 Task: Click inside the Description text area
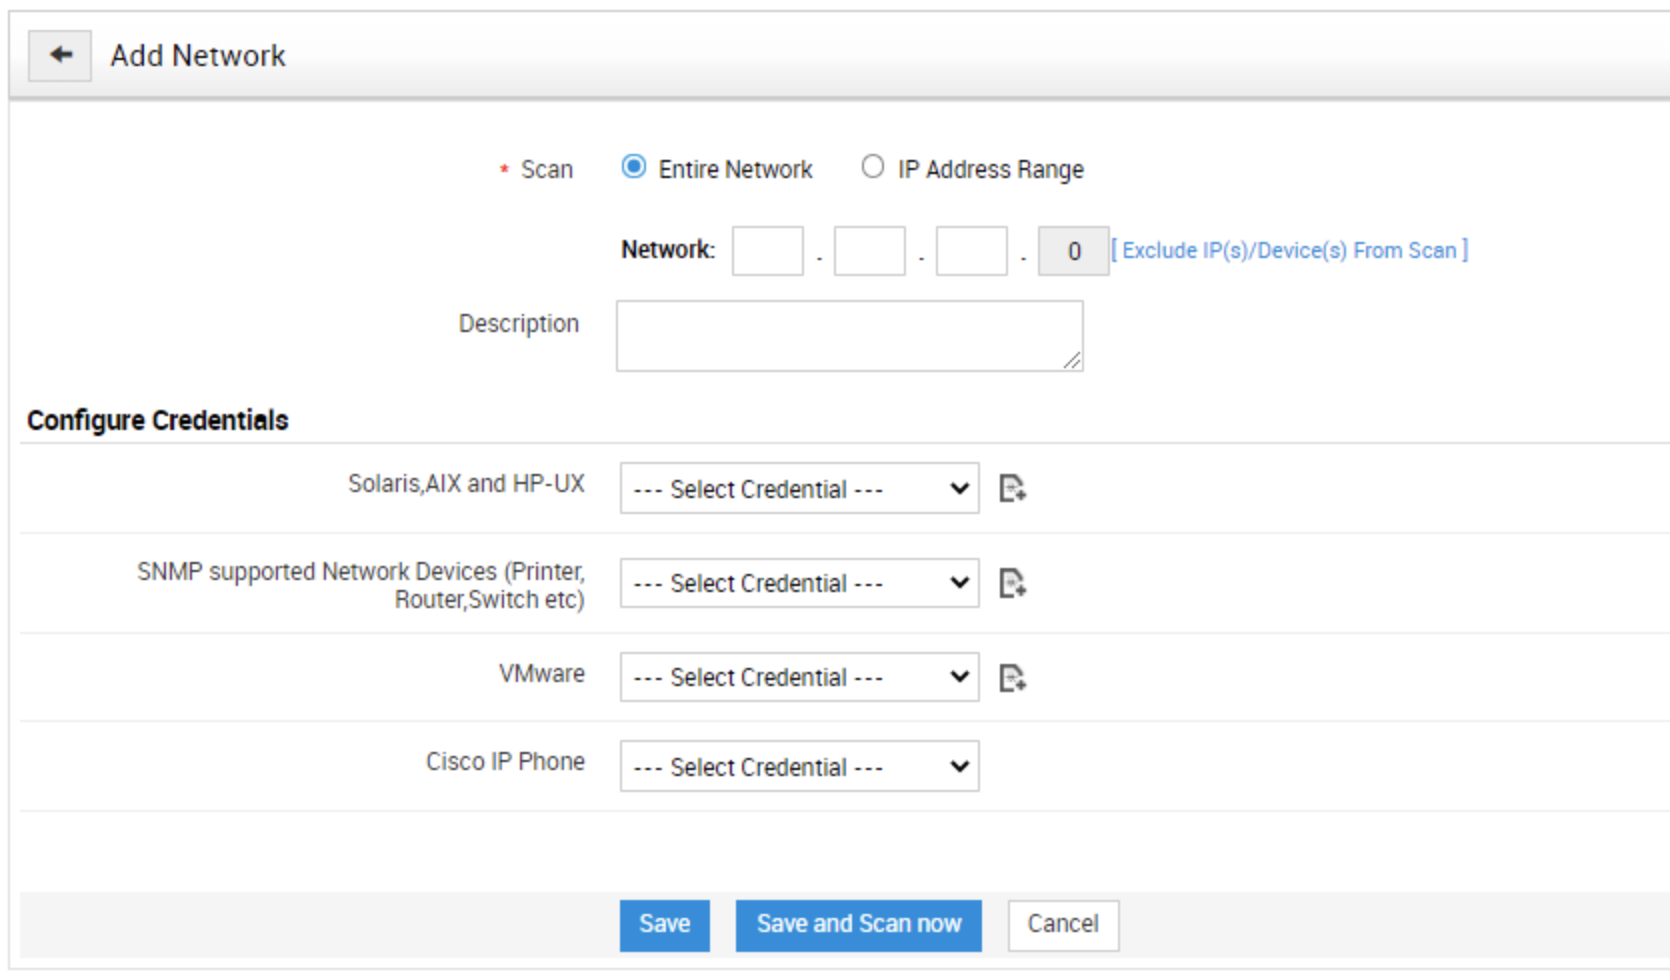[848, 335]
